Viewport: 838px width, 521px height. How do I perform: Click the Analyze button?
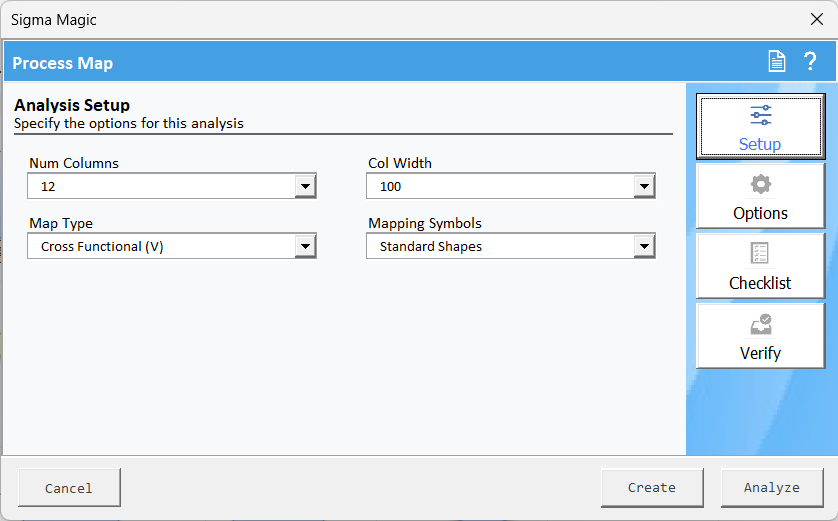coord(771,488)
